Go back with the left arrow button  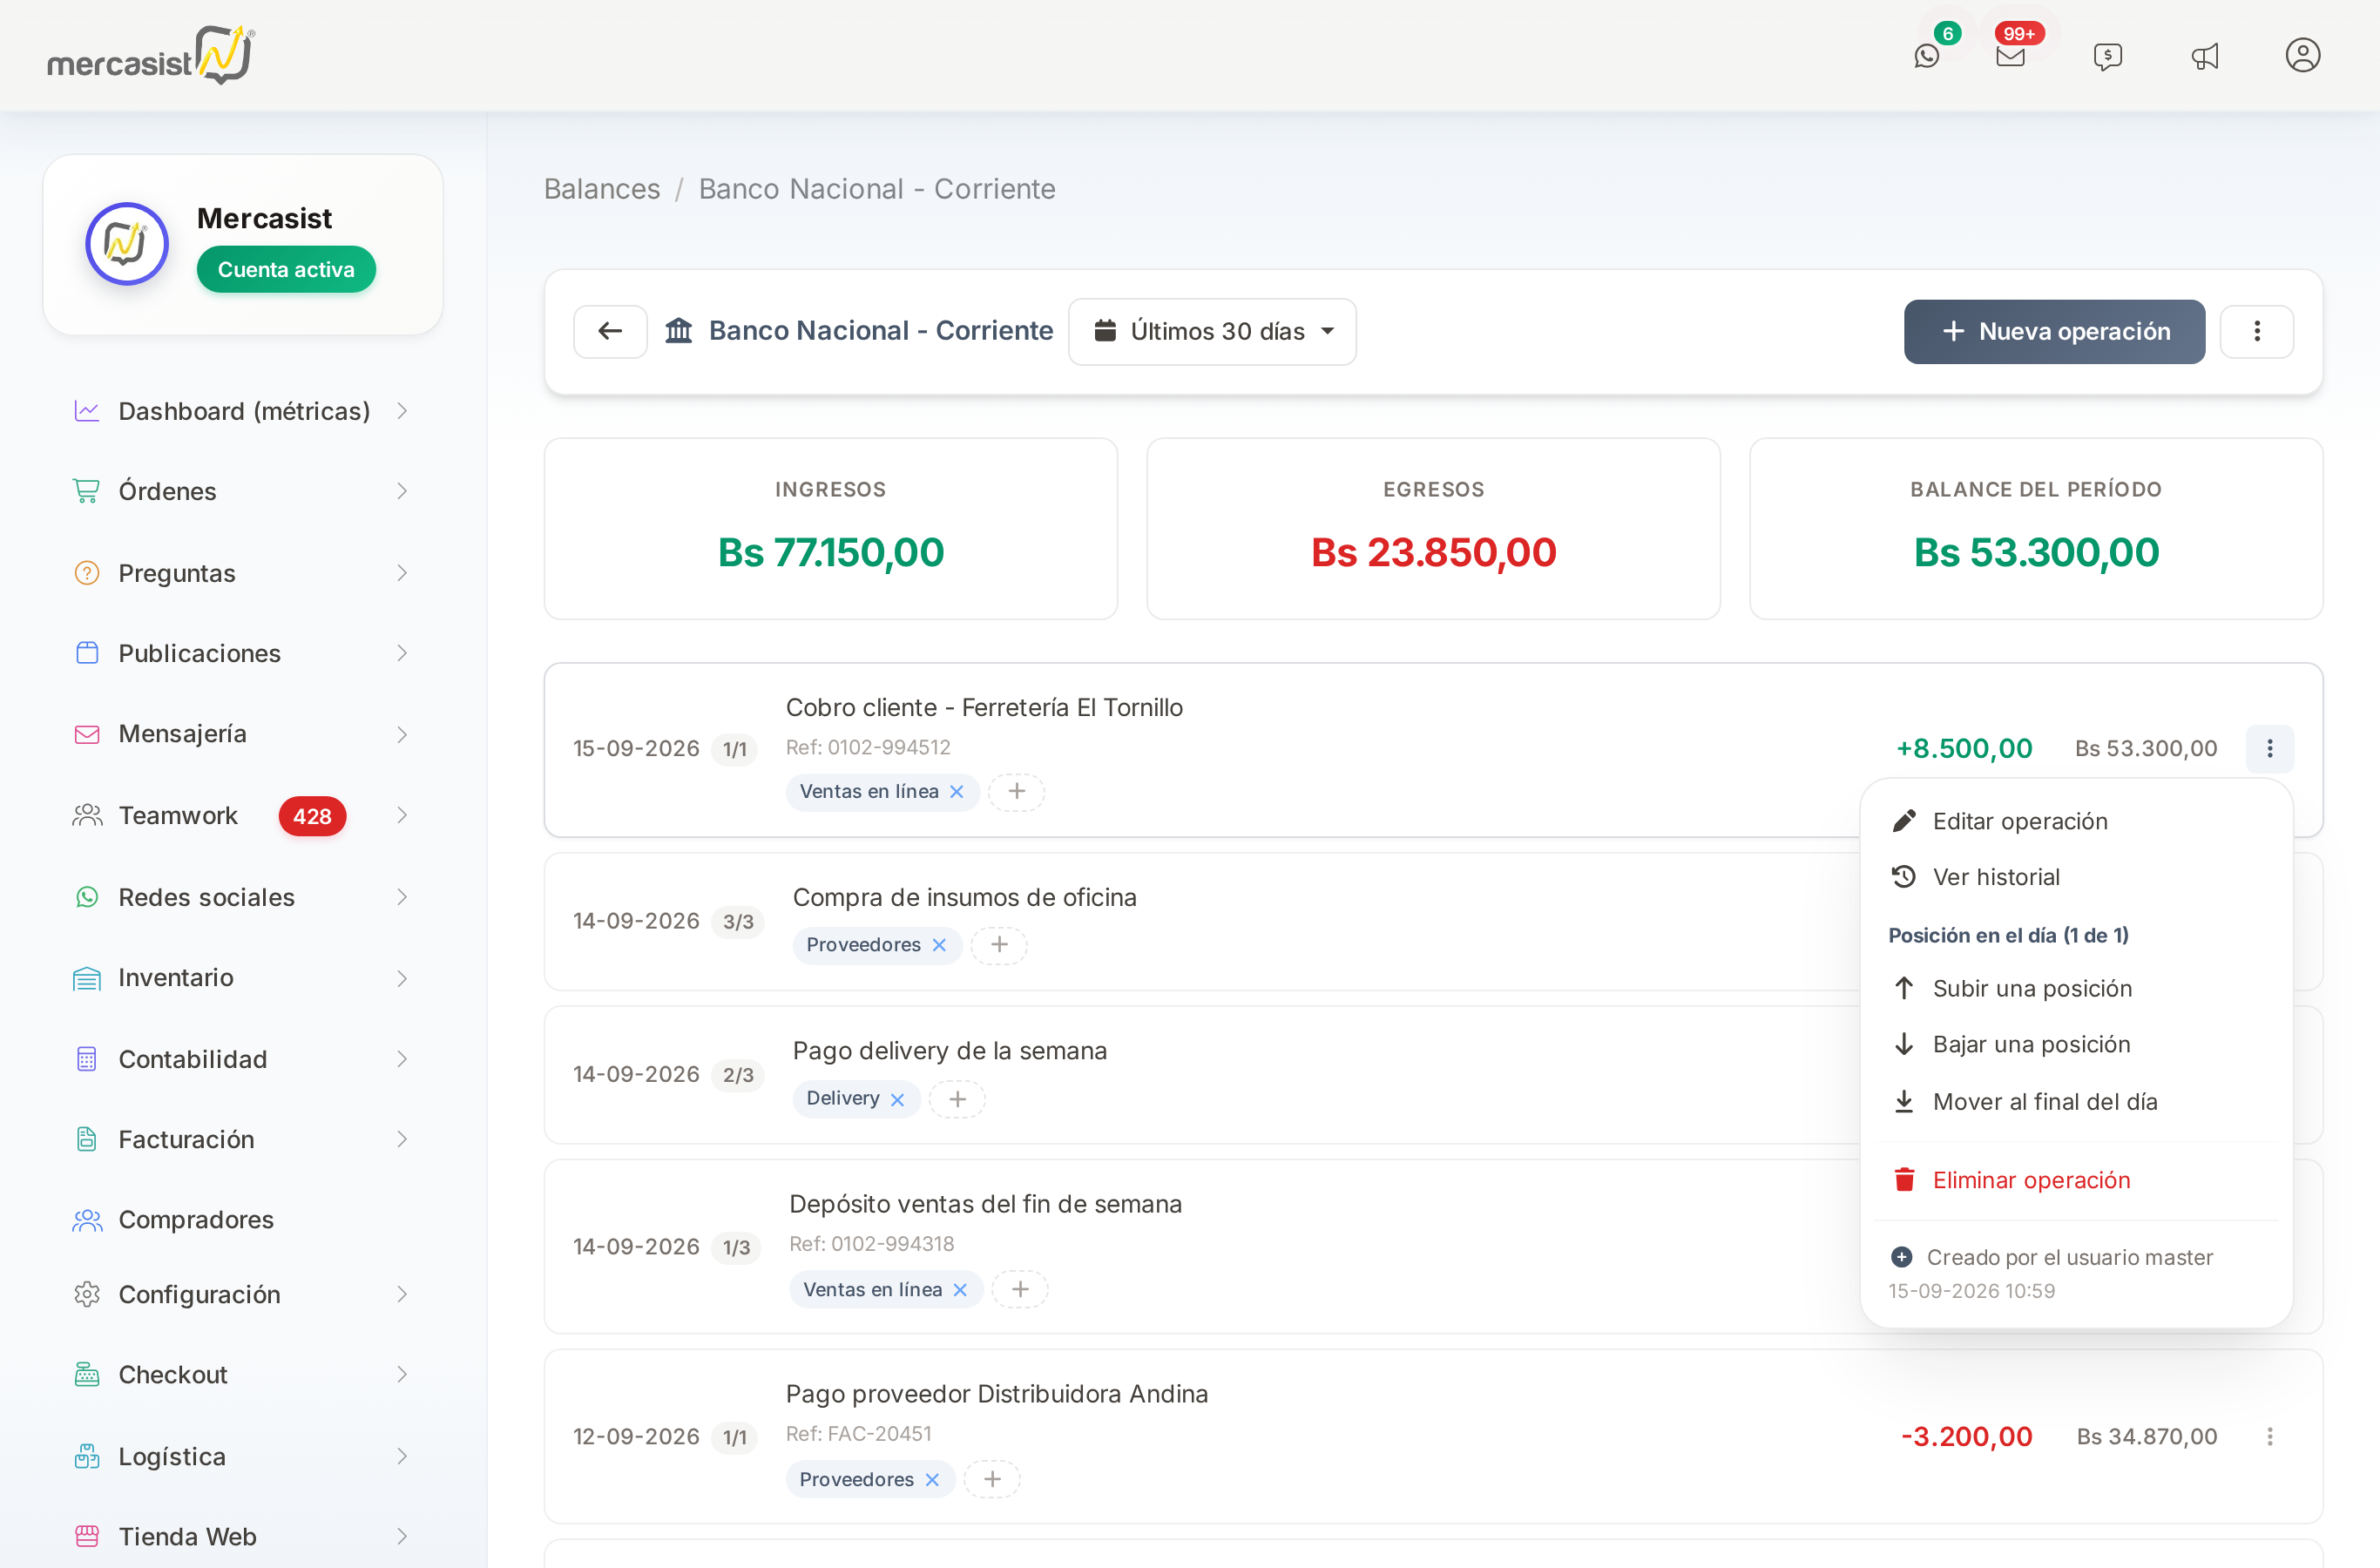pos(610,331)
